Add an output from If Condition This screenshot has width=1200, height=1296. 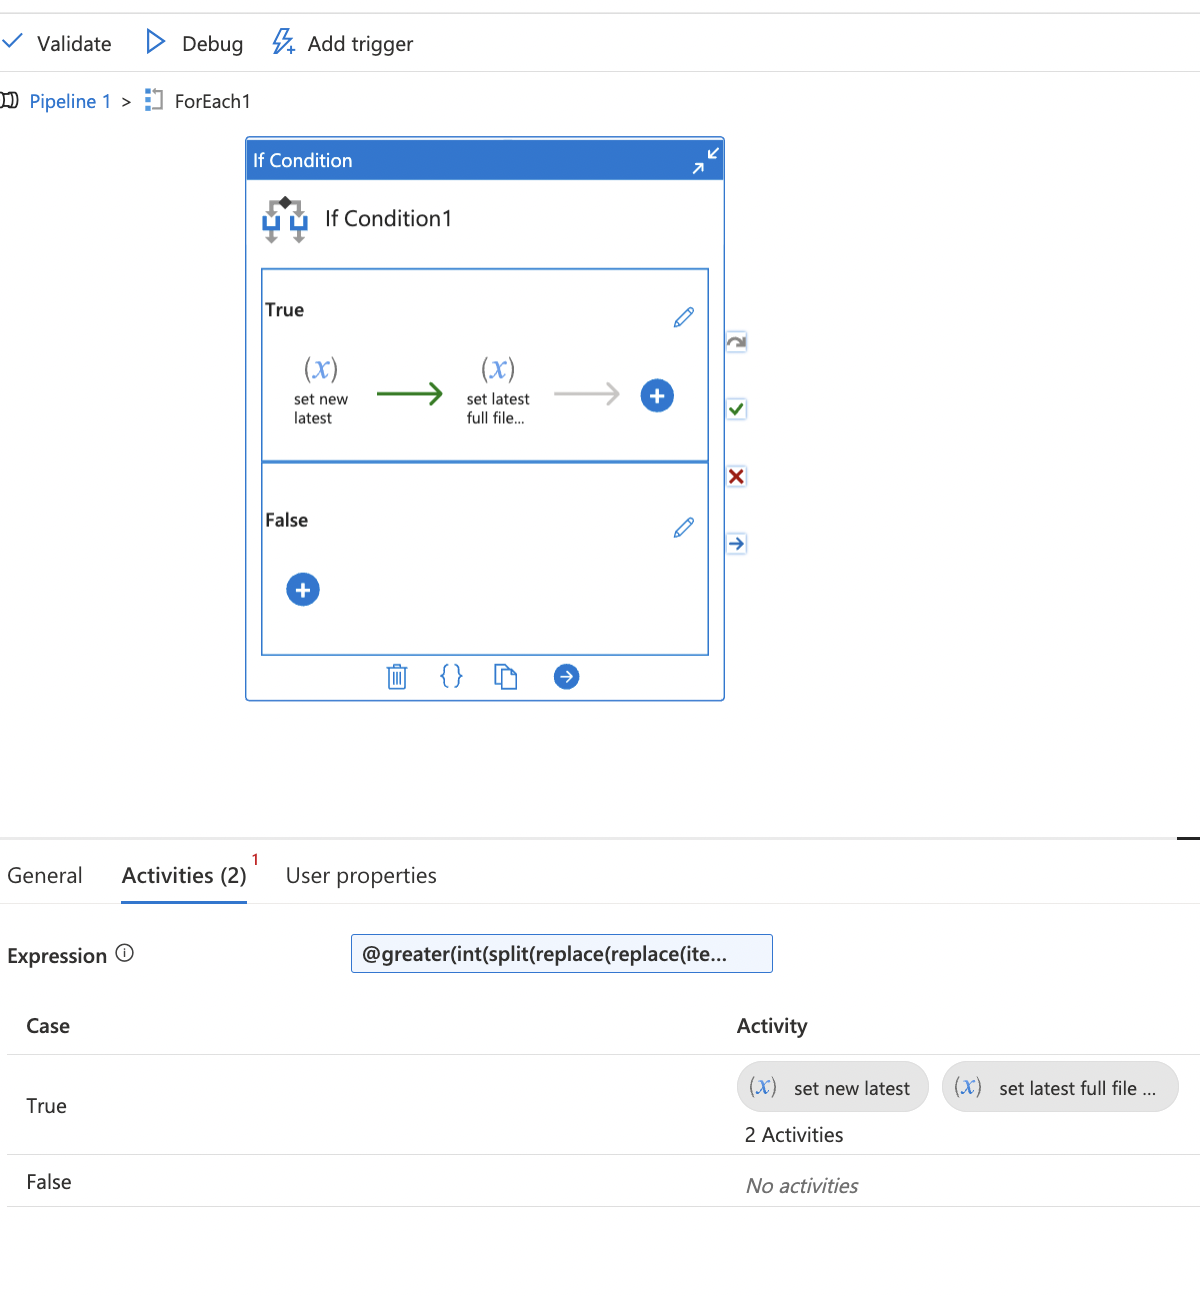point(566,677)
